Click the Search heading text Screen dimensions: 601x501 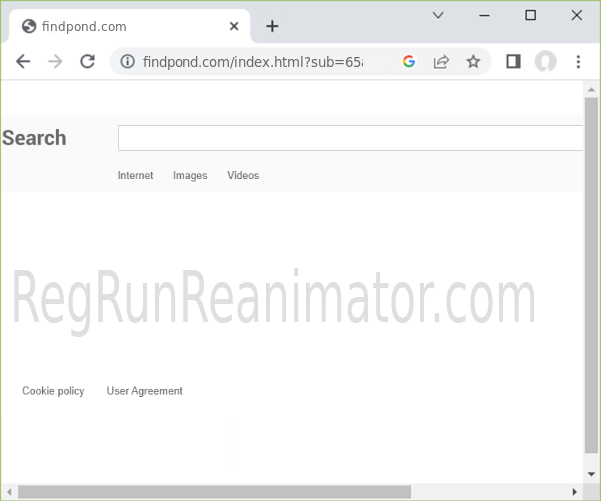34,138
